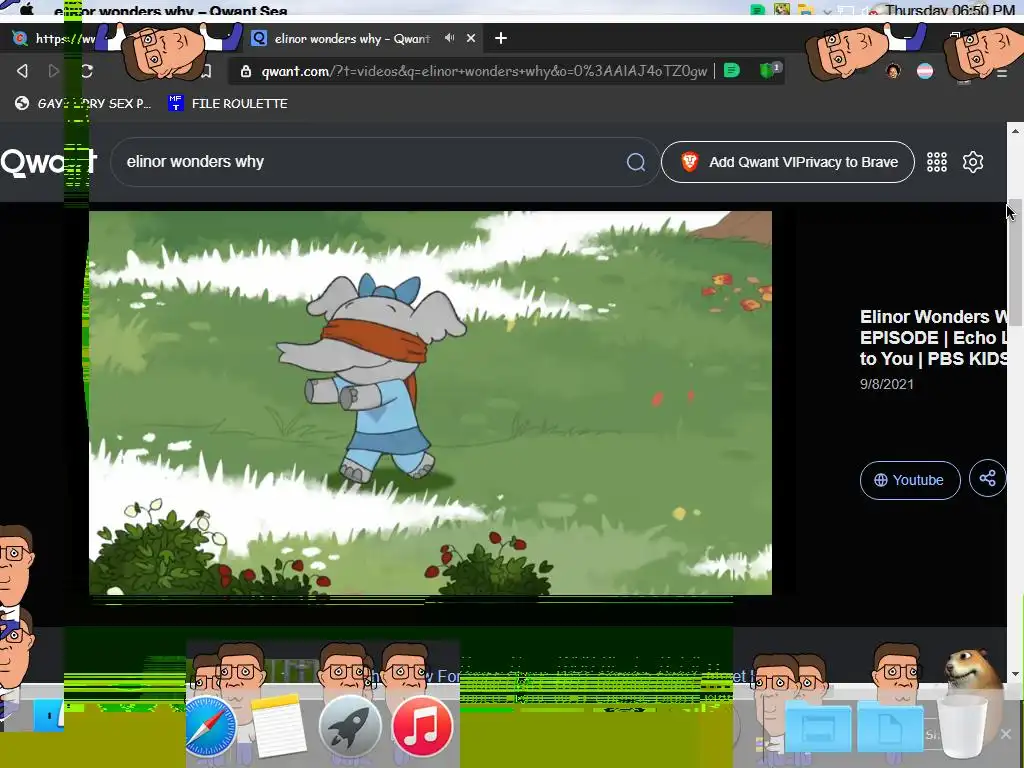Open the Brave Shields icon

[x=768, y=70]
